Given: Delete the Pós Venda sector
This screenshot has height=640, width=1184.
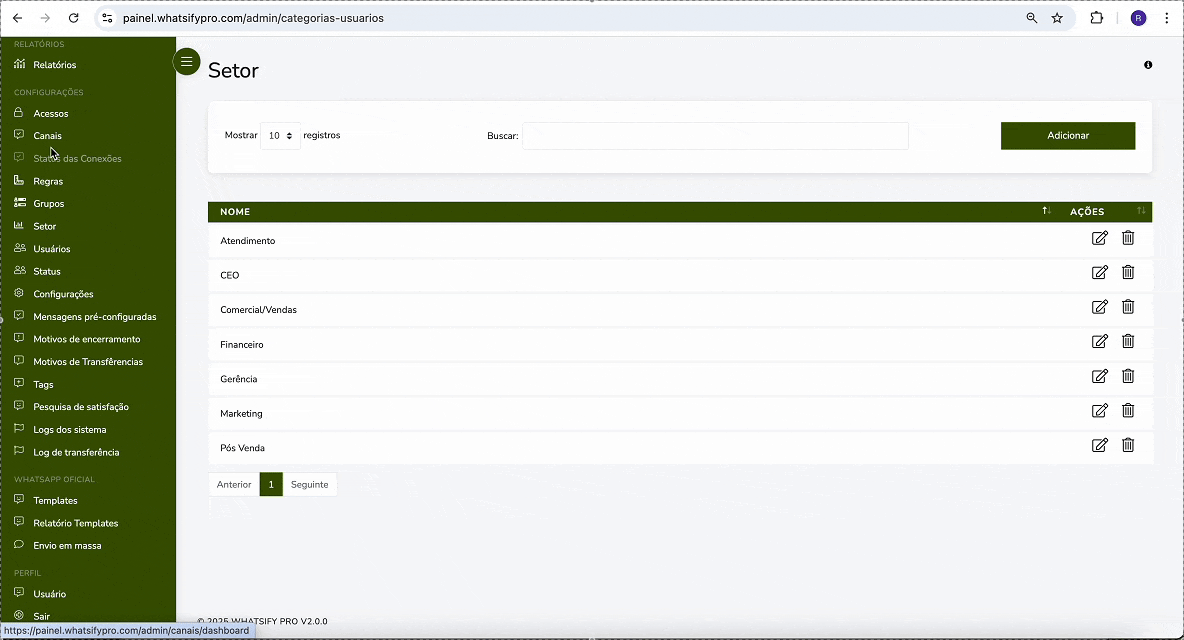Looking at the screenshot, I should [x=1128, y=445].
